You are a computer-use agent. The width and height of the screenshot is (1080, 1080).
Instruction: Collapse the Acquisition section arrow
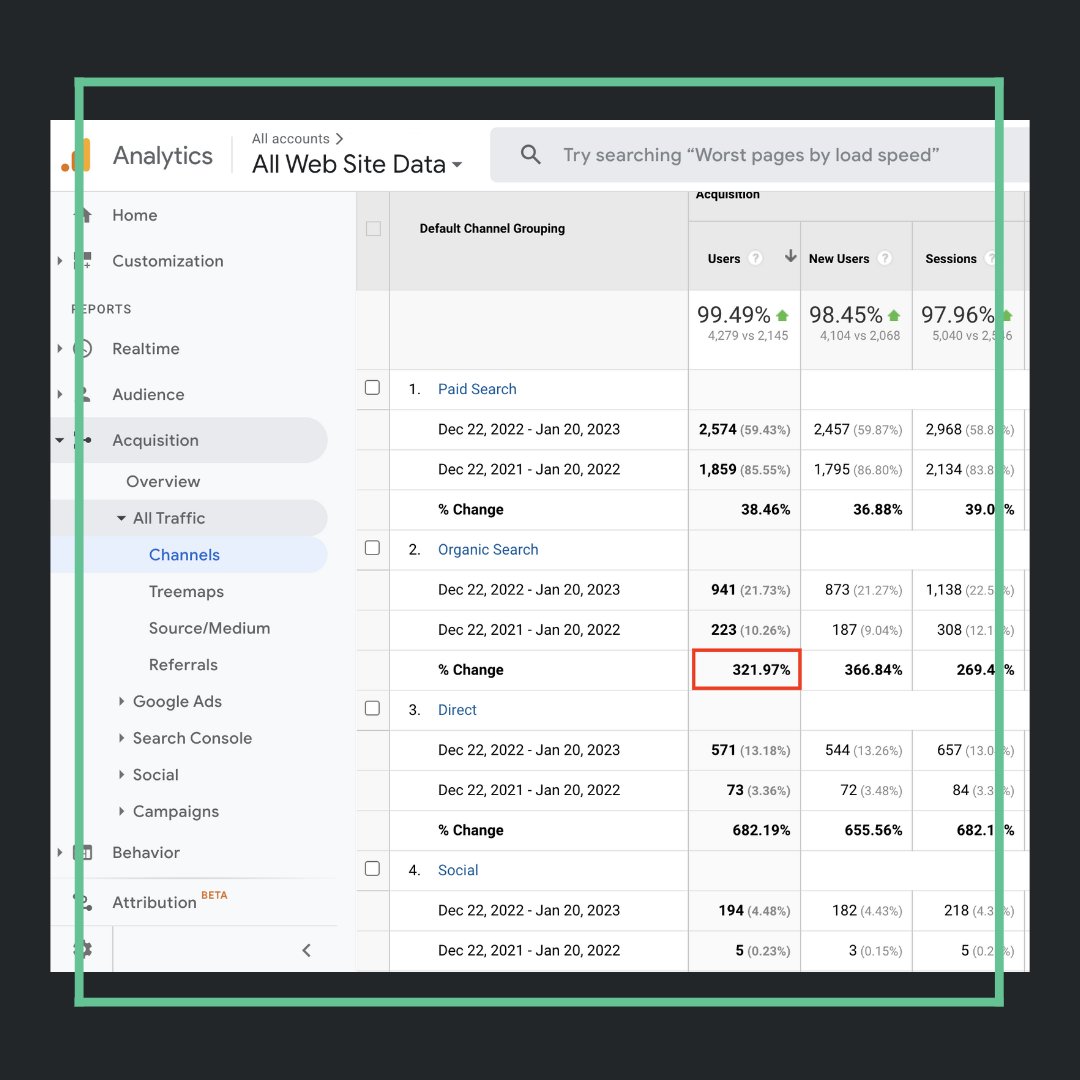[x=60, y=440]
